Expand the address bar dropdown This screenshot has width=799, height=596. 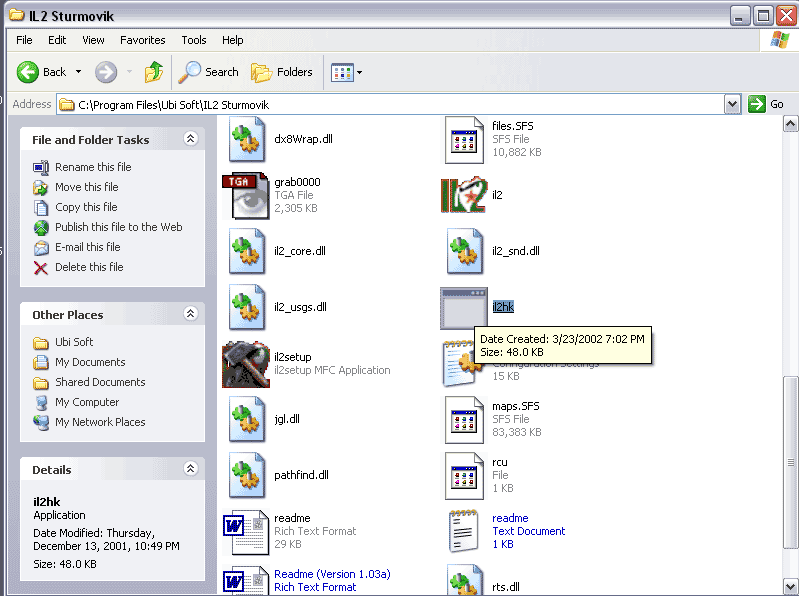[x=732, y=104]
